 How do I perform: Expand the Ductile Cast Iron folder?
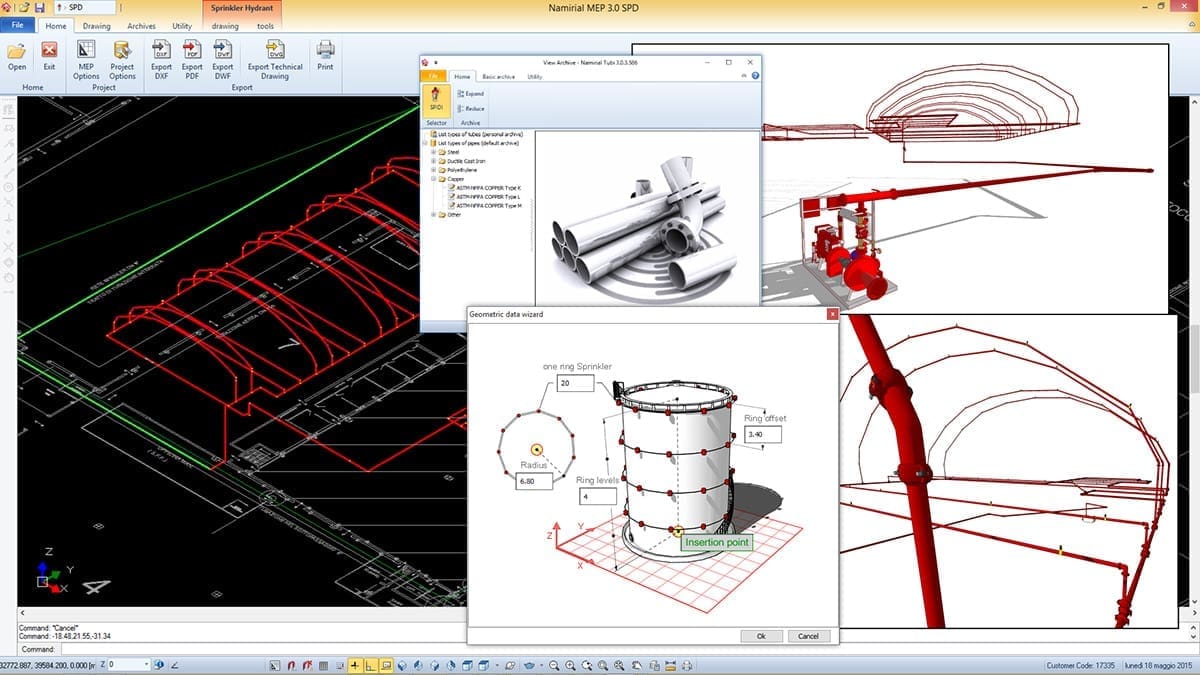click(434, 161)
